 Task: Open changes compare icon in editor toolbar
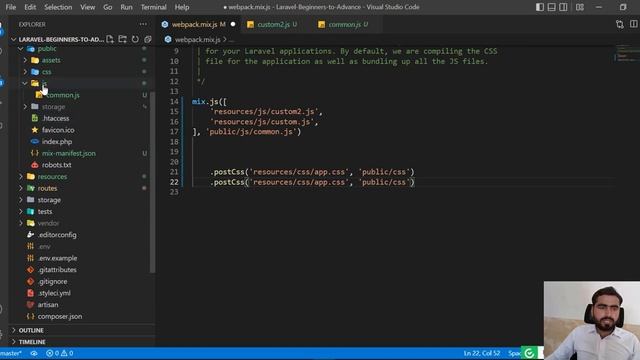point(620,24)
